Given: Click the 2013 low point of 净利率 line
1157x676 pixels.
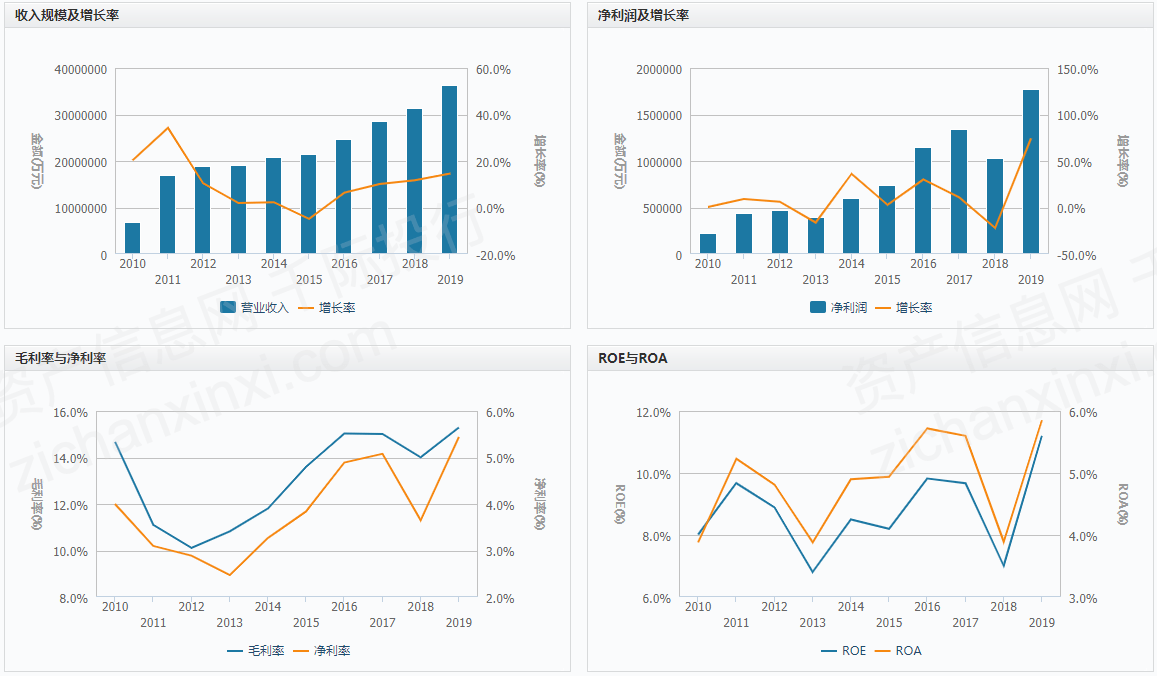Looking at the screenshot, I should click(x=229, y=575).
